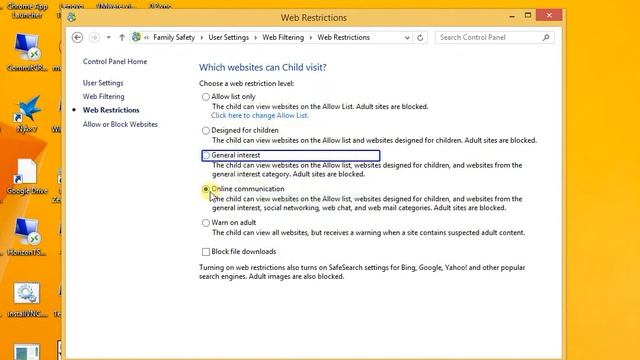Select Warn on adult option
The width and height of the screenshot is (640, 360).
pos(206,223)
